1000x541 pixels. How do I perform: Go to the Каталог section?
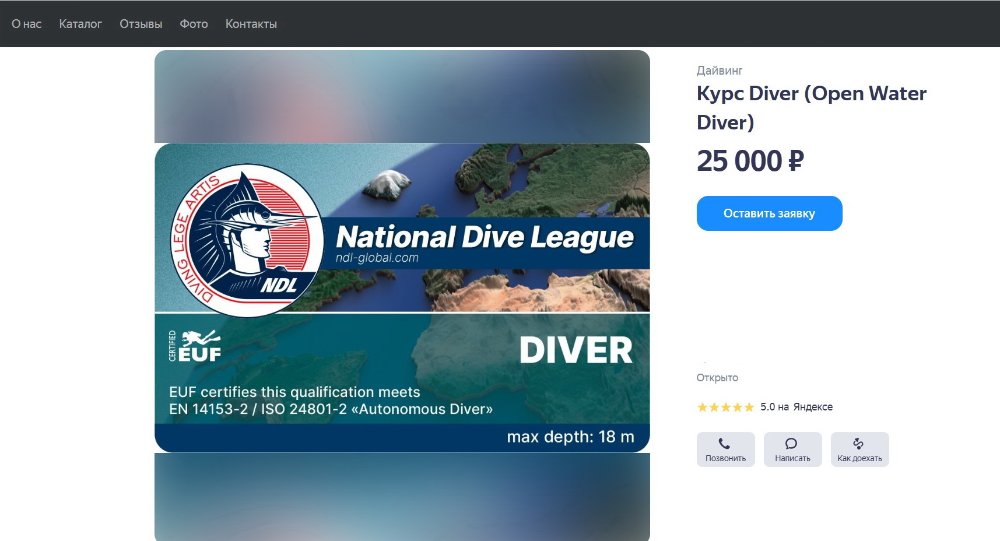tap(80, 24)
